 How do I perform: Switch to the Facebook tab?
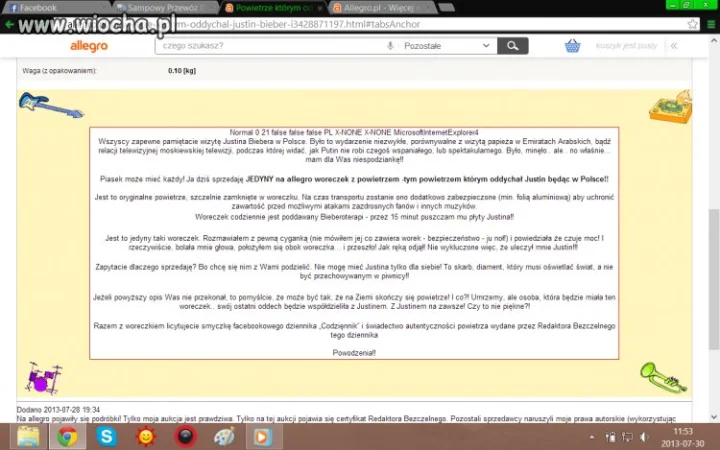pos(56,8)
